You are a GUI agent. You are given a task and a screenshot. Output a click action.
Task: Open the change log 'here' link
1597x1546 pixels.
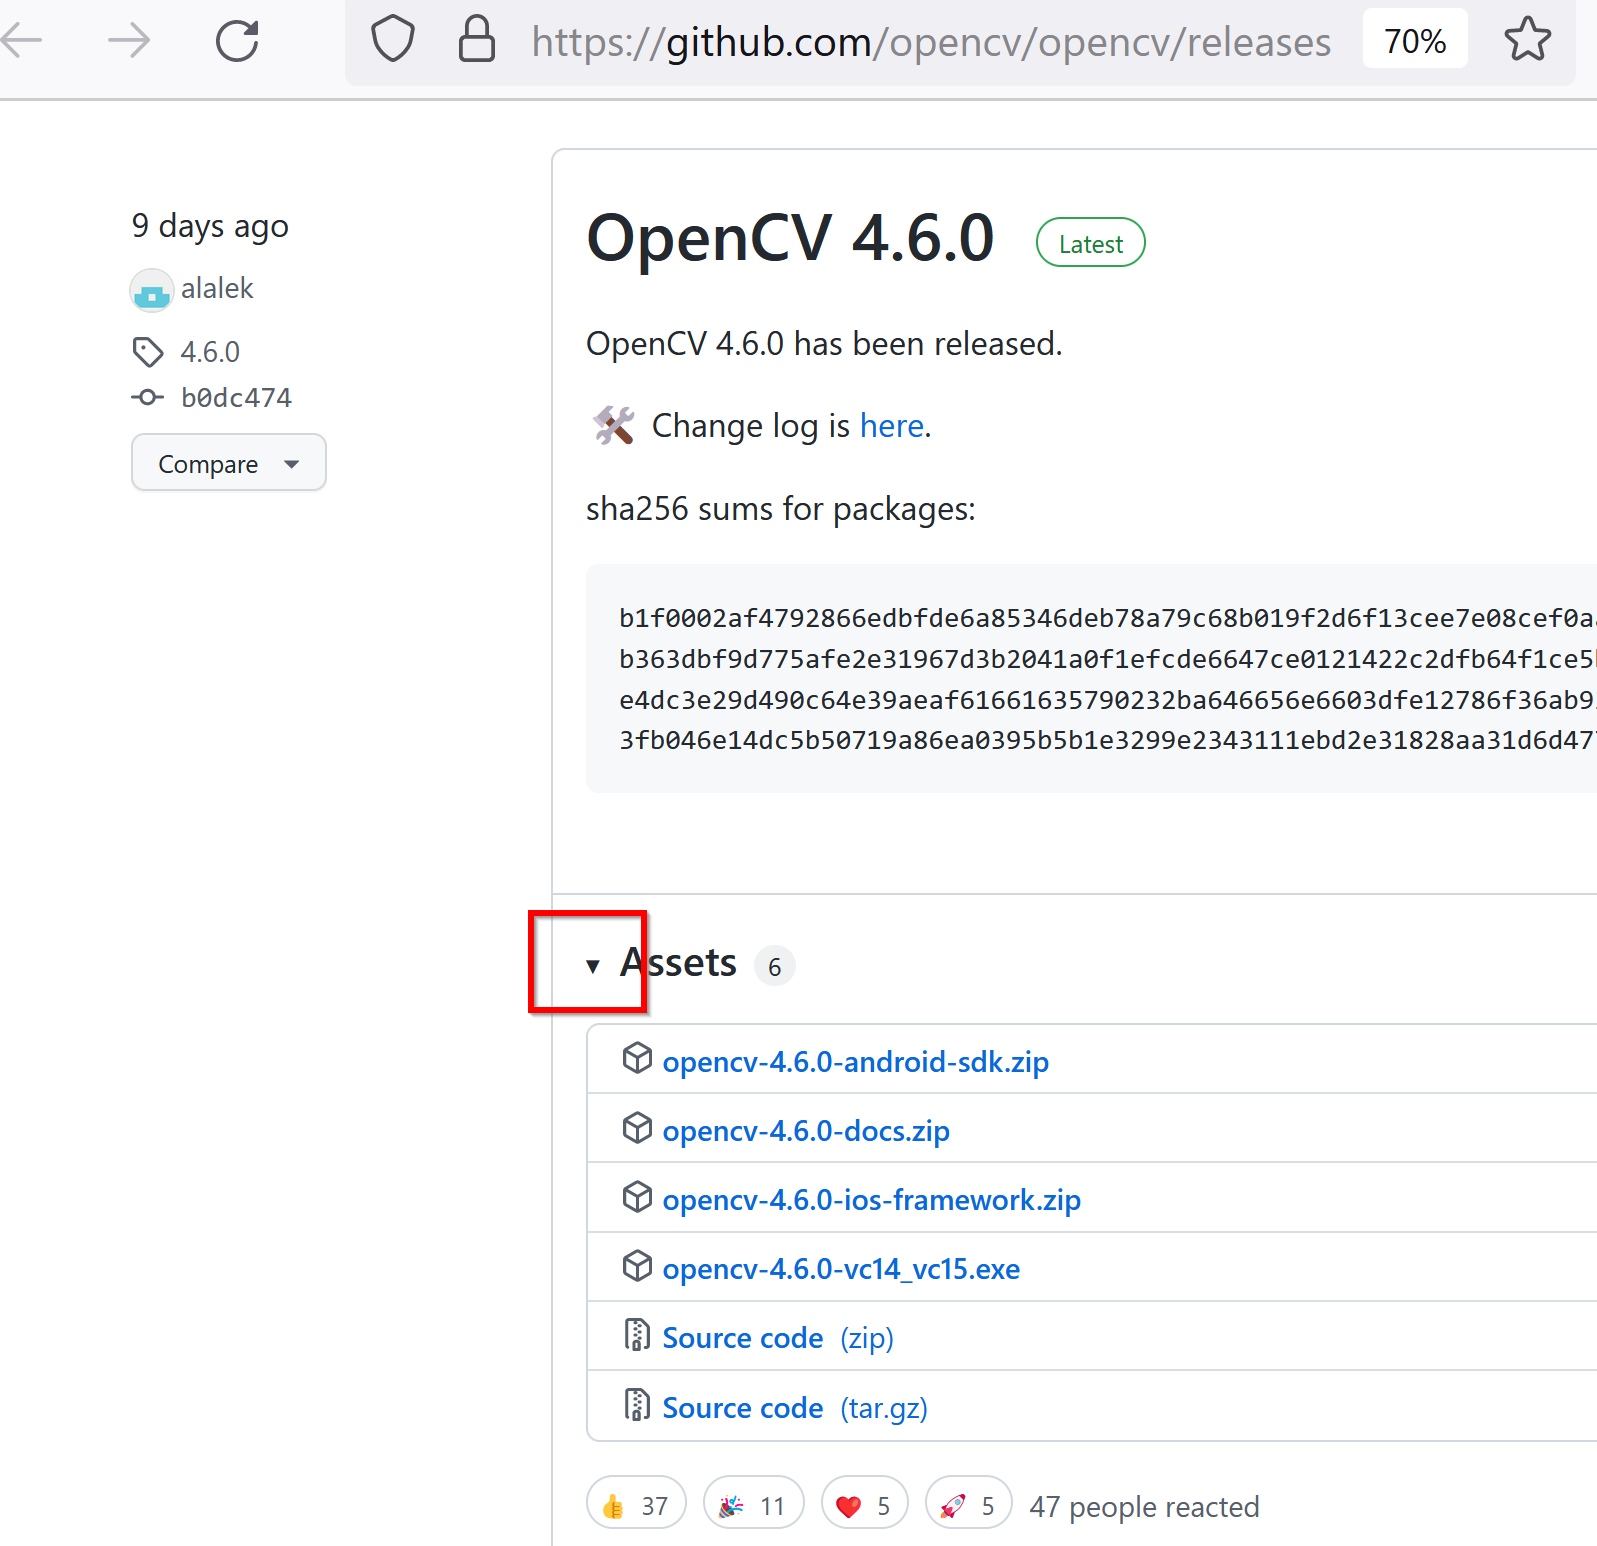892,426
